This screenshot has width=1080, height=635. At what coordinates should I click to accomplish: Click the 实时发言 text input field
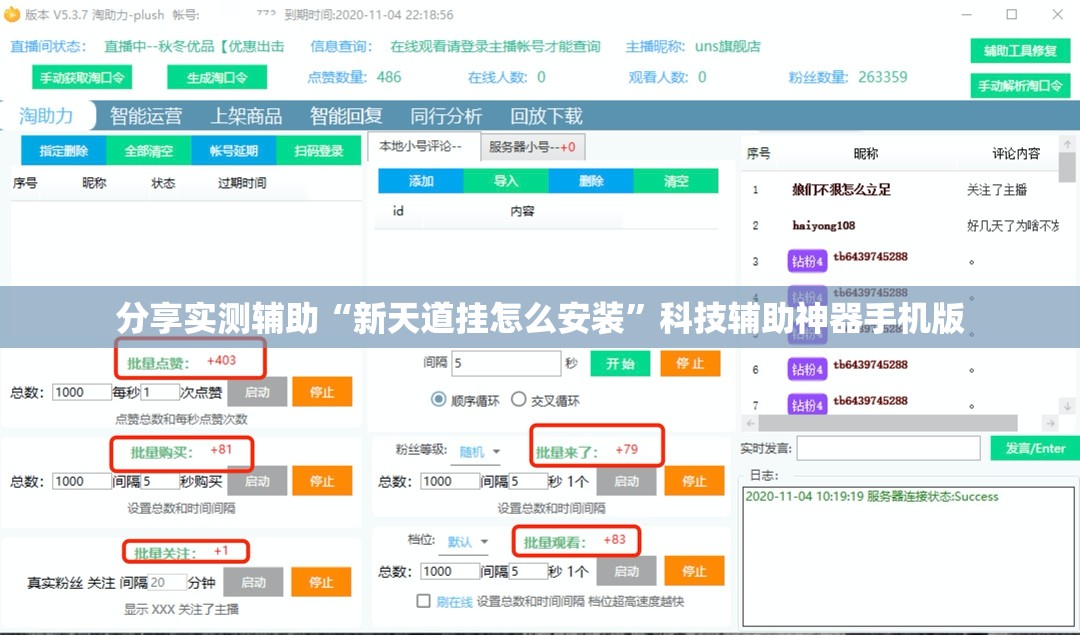click(x=889, y=448)
